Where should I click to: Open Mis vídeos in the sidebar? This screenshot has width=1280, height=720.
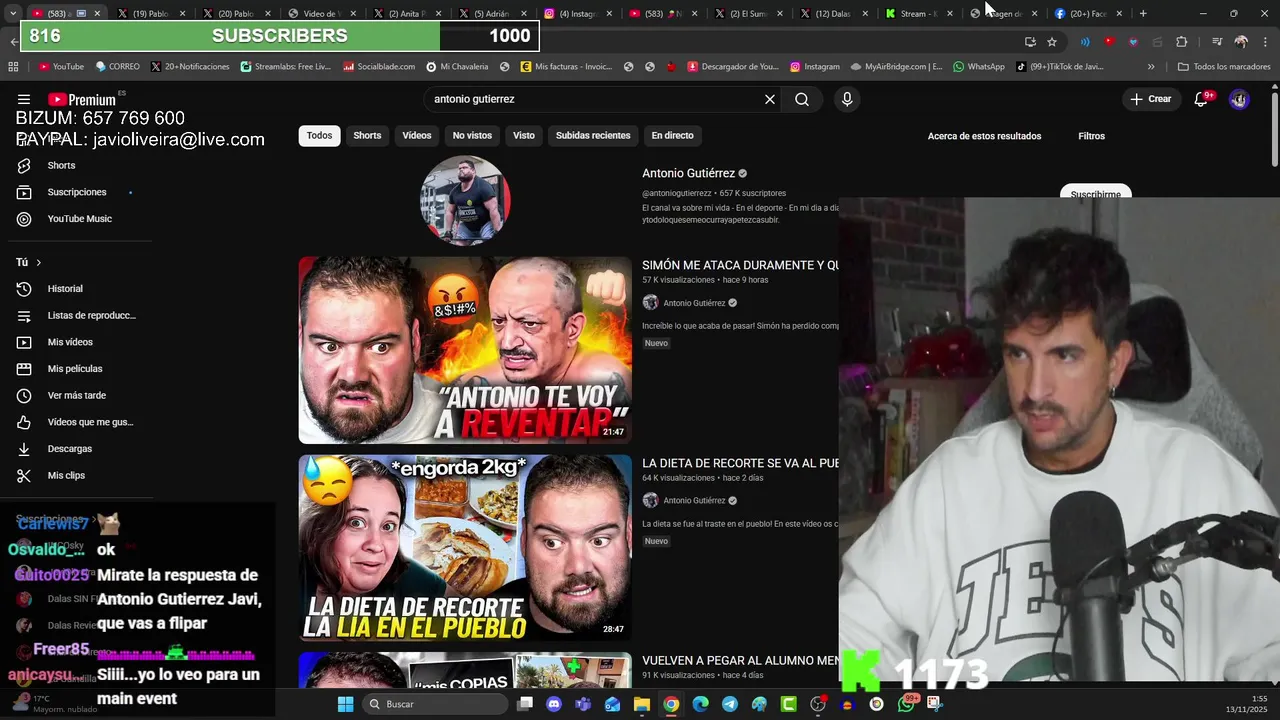(70, 342)
